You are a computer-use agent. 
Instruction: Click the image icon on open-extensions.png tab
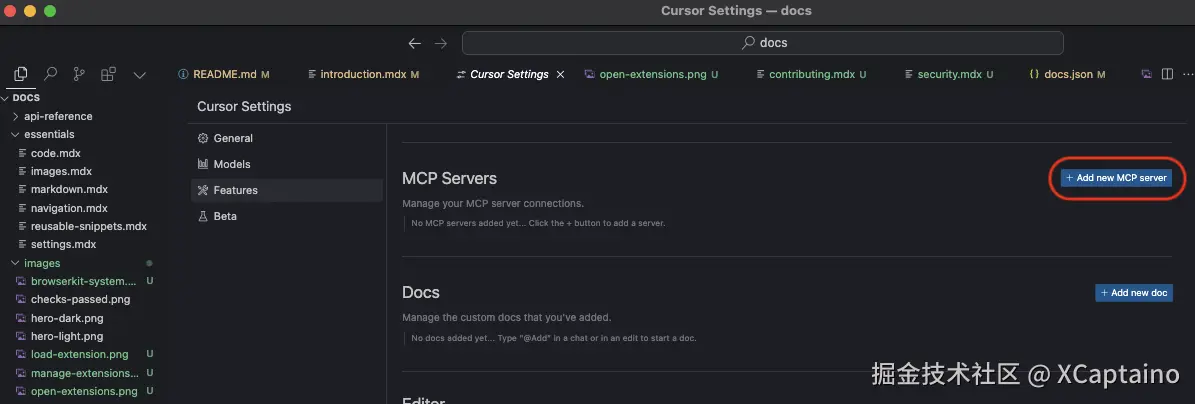[589, 74]
